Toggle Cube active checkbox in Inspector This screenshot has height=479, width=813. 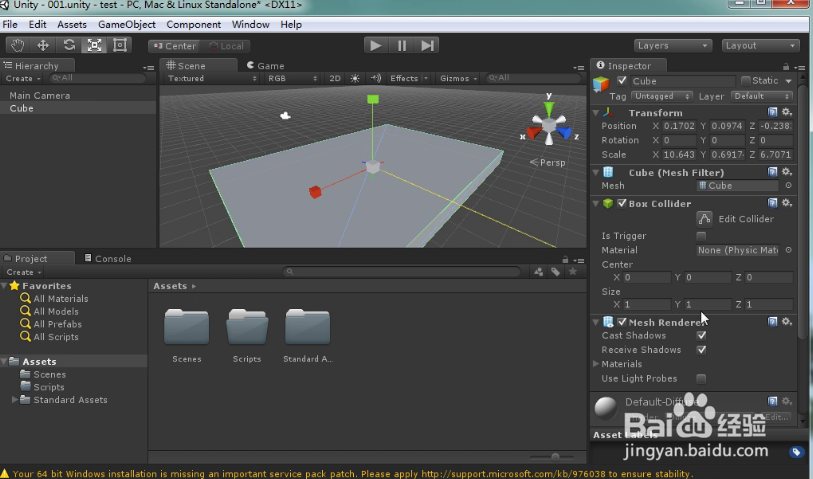[622, 81]
